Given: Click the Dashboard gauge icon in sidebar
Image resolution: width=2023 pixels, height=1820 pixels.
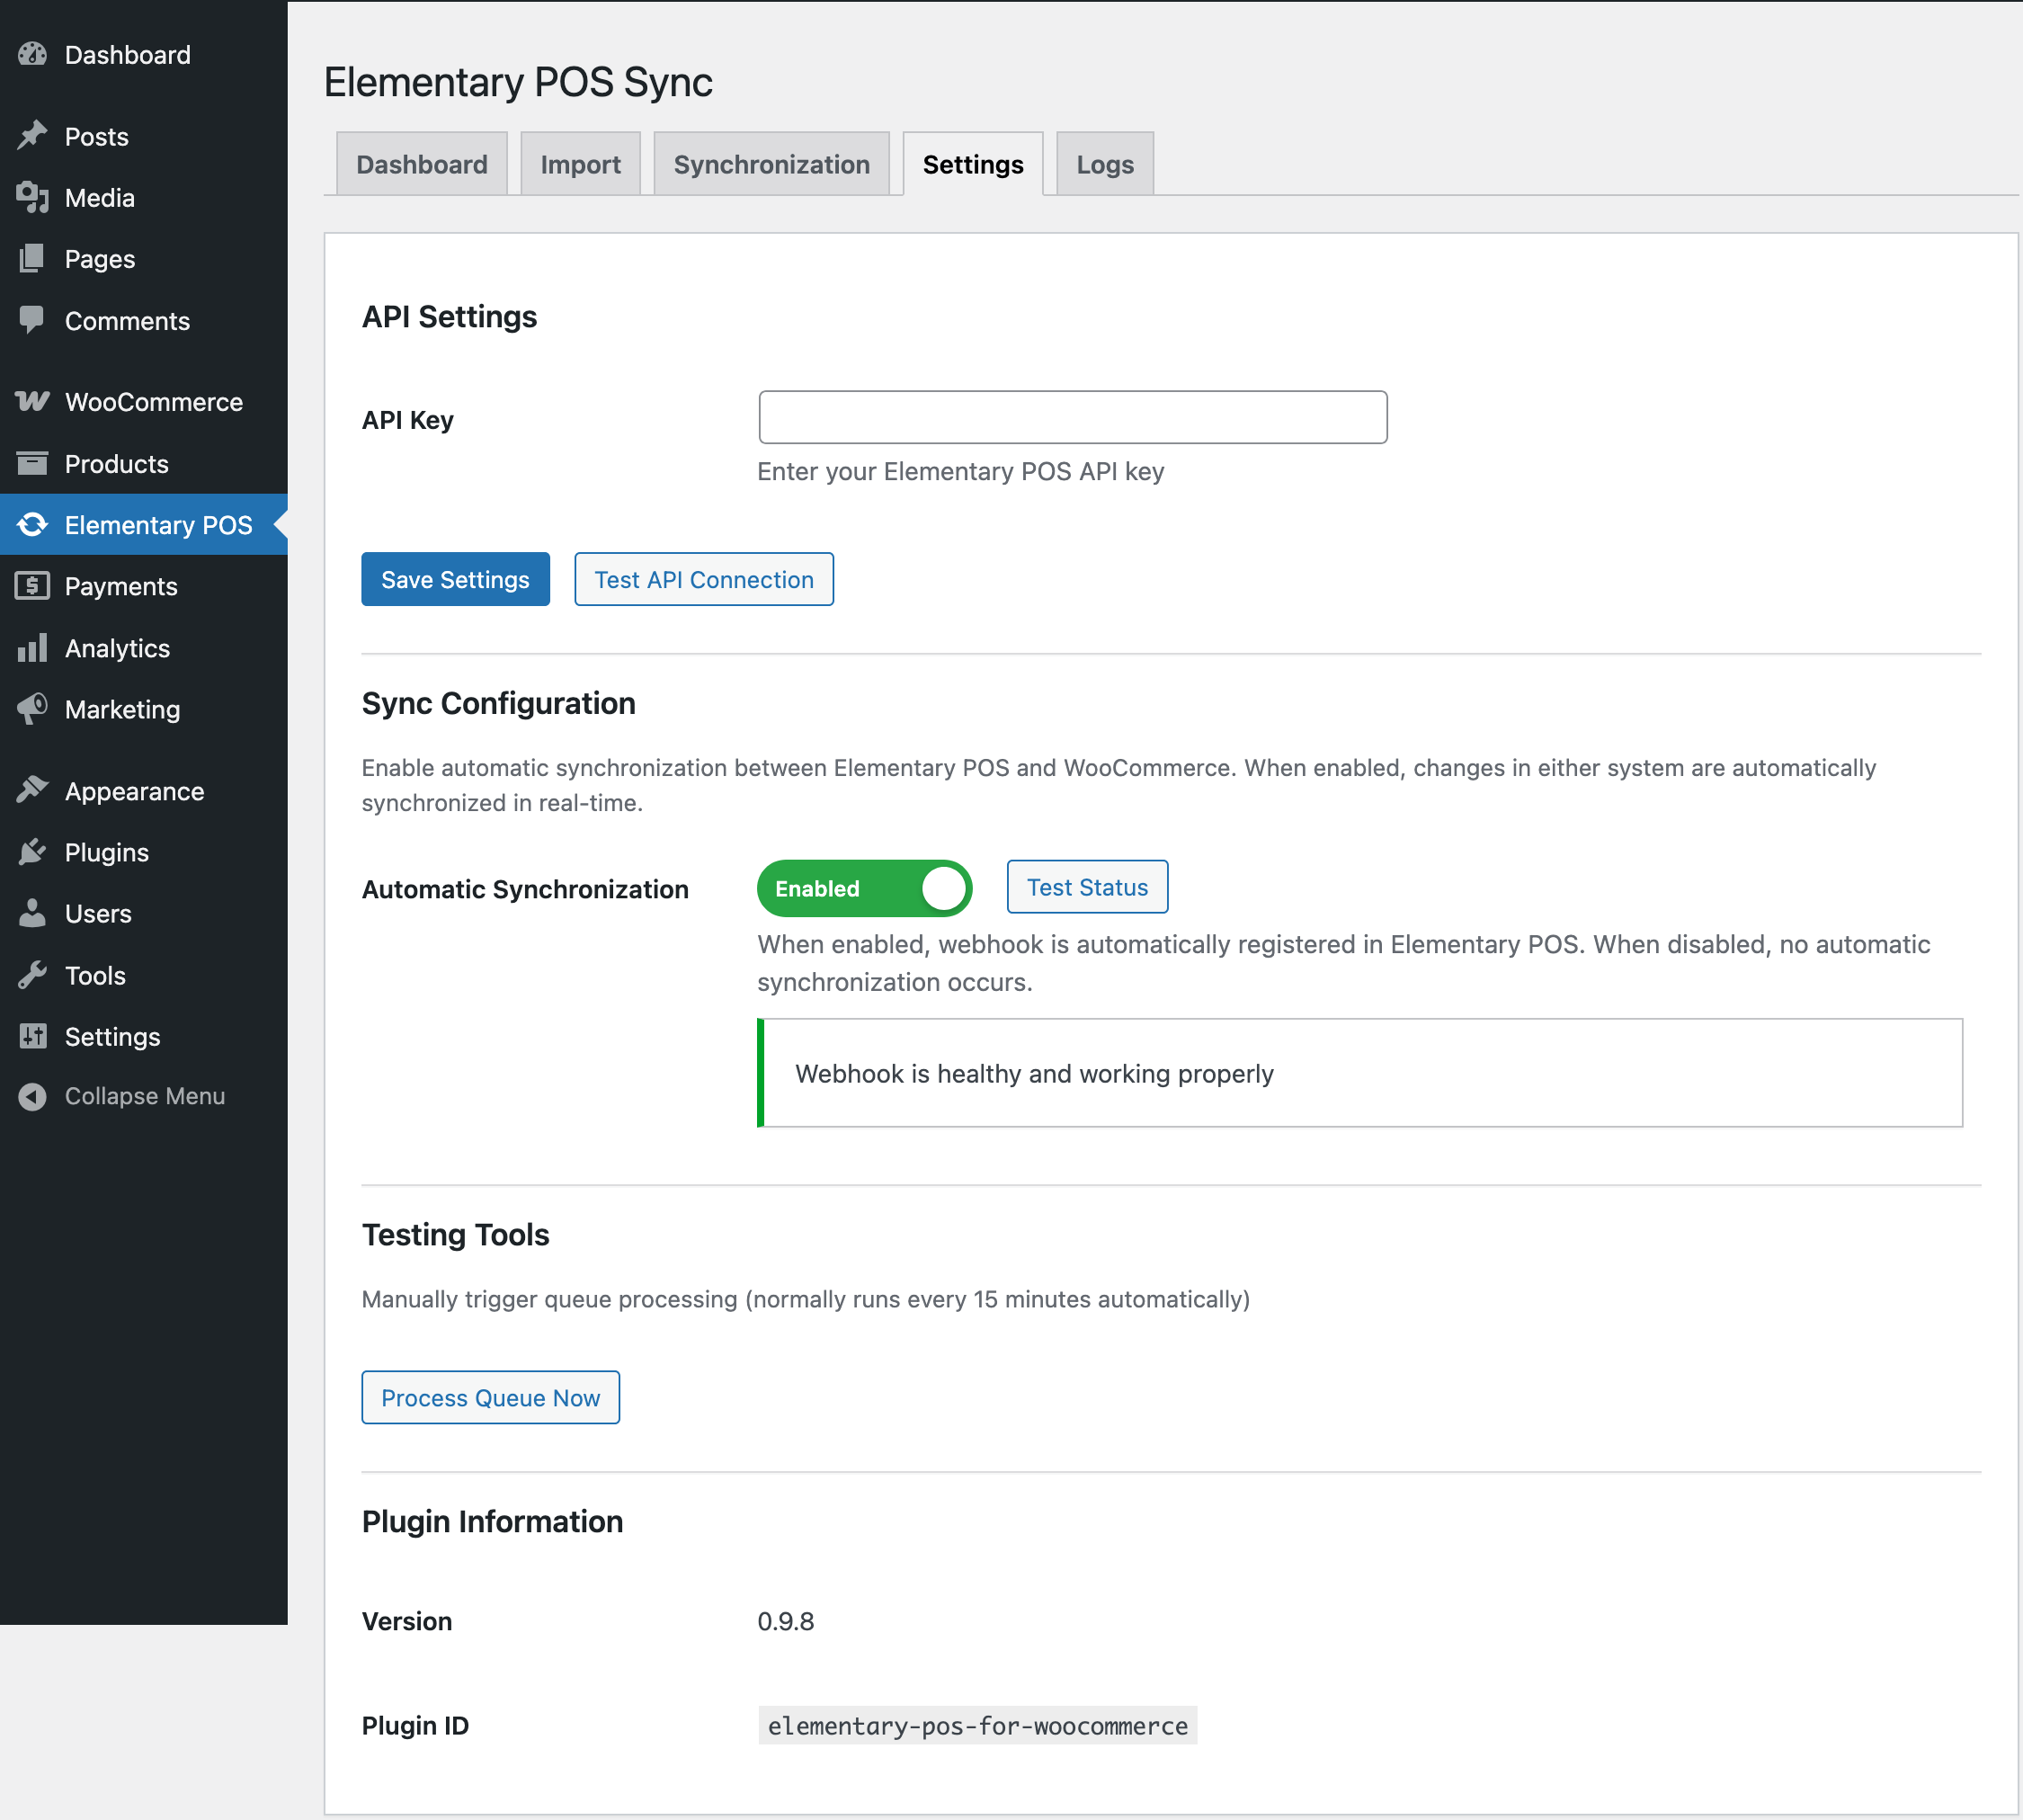Looking at the screenshot, I should (32, 55).
